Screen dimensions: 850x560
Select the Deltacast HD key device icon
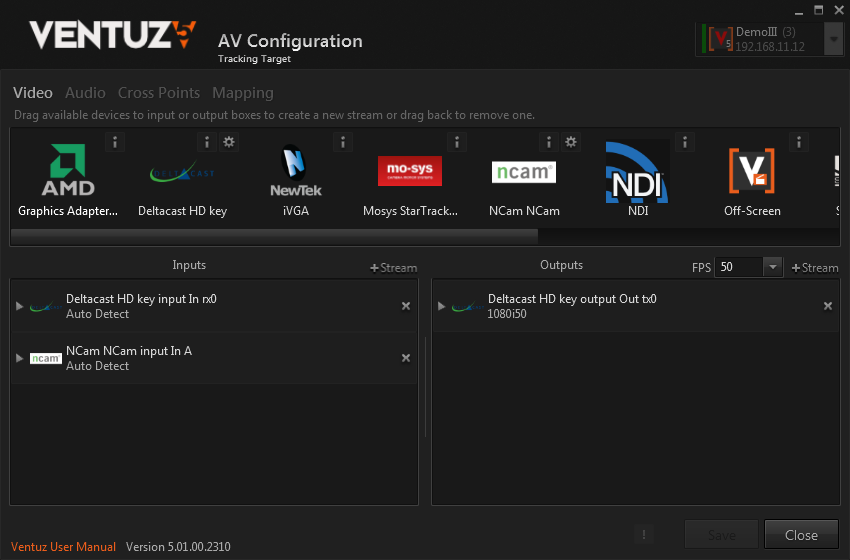(x=182, y=172)
